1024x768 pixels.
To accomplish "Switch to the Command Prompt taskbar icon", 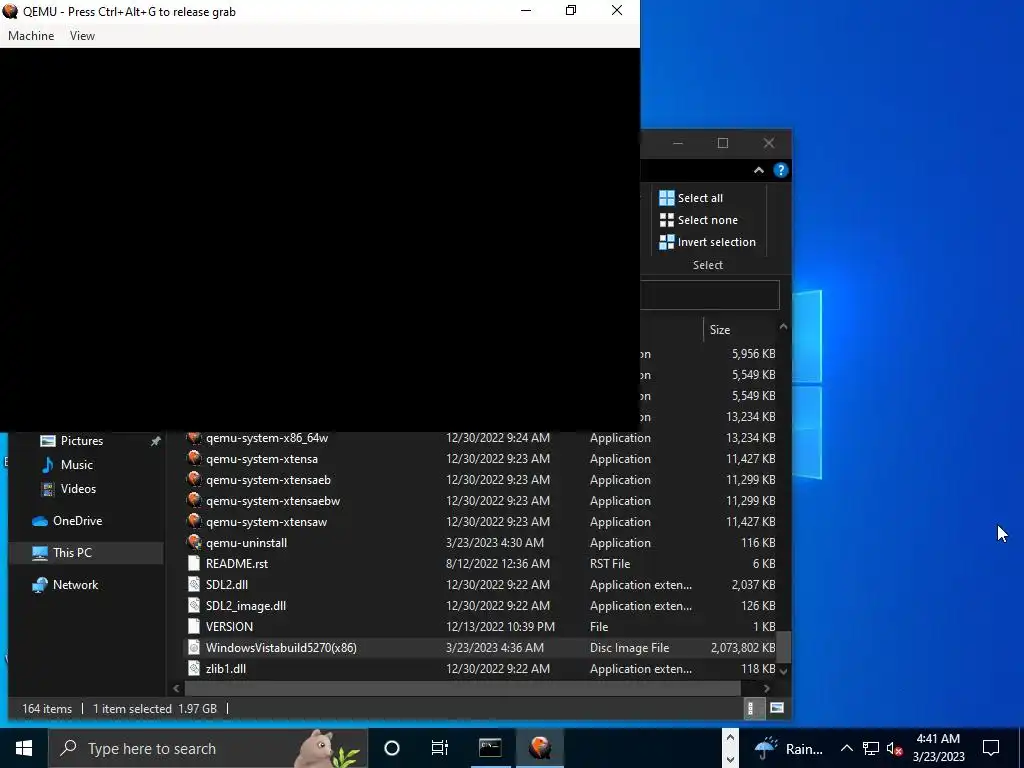I will pyautogui.click(x=490, y=748).
